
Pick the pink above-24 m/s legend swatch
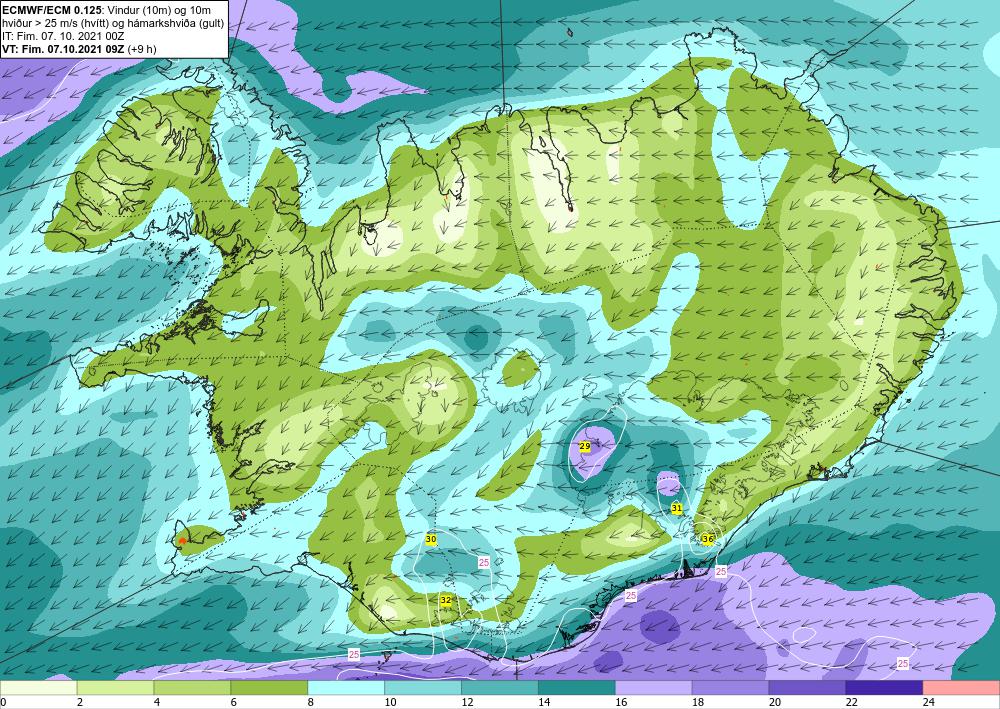[x=961, y=688]
